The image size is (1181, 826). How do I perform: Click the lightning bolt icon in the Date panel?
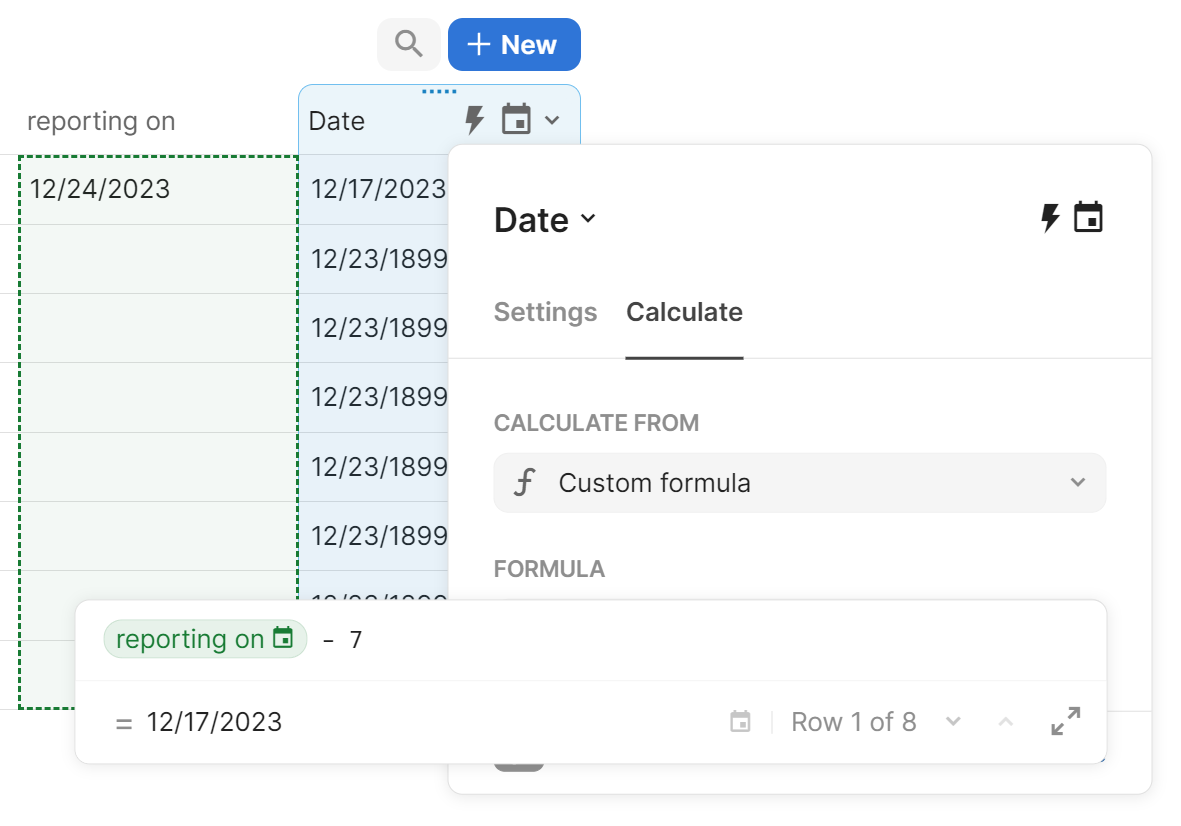pyautogui.click(x=1050, y=218)
